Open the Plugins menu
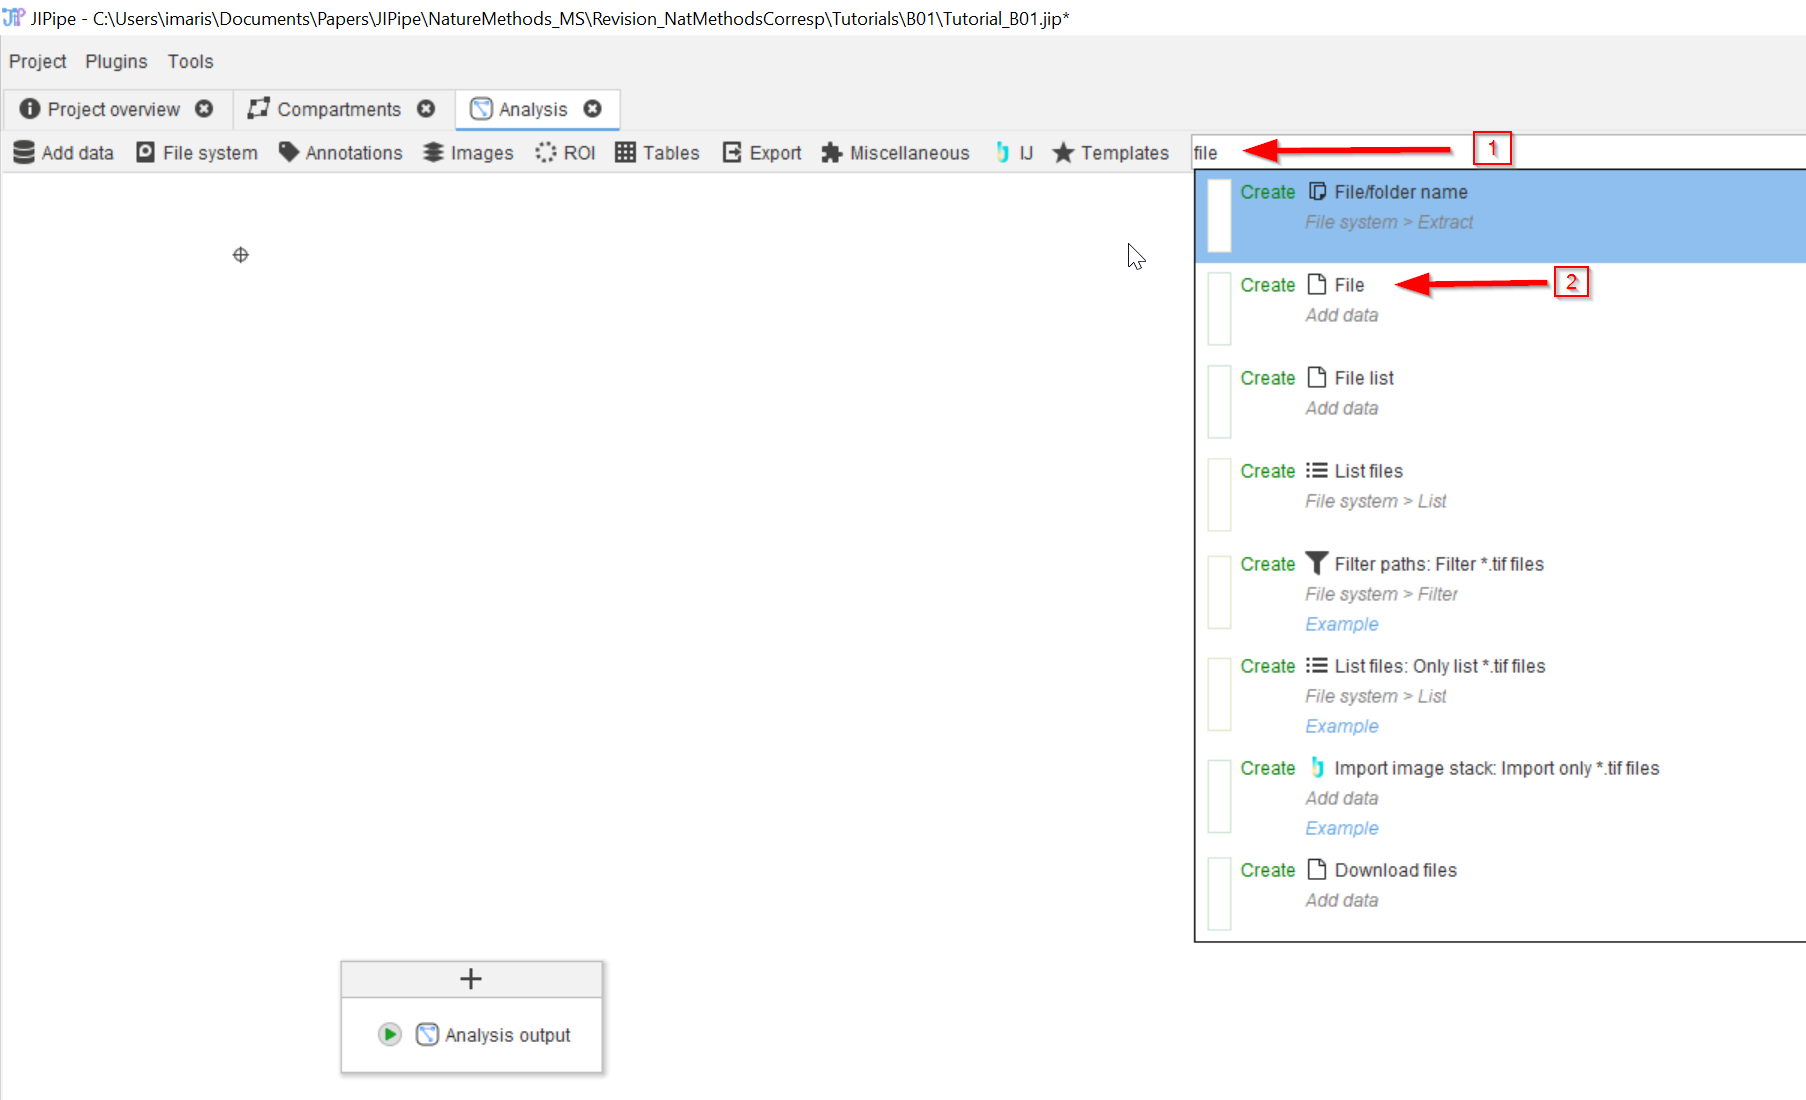Screen dimensions: 1806x1100 point(116,61)
